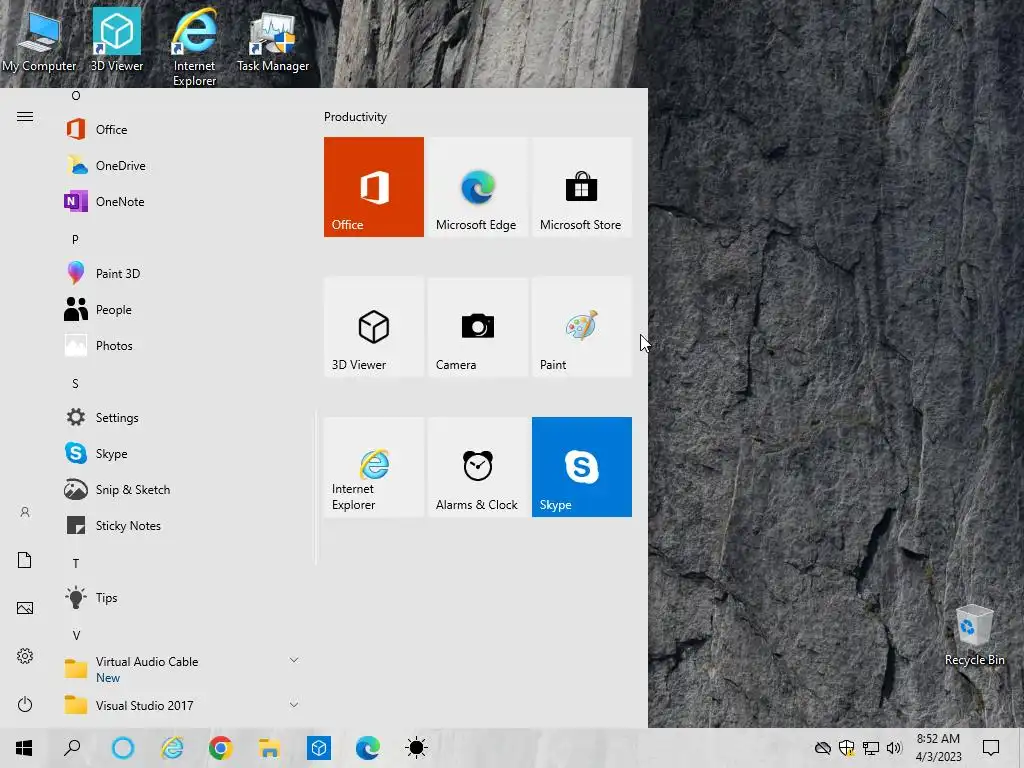Viewport: 1024px width, 768px height.
Task: Launch the 3D Viewer tile
Action: pyautogui.click(x=374, y=327)
